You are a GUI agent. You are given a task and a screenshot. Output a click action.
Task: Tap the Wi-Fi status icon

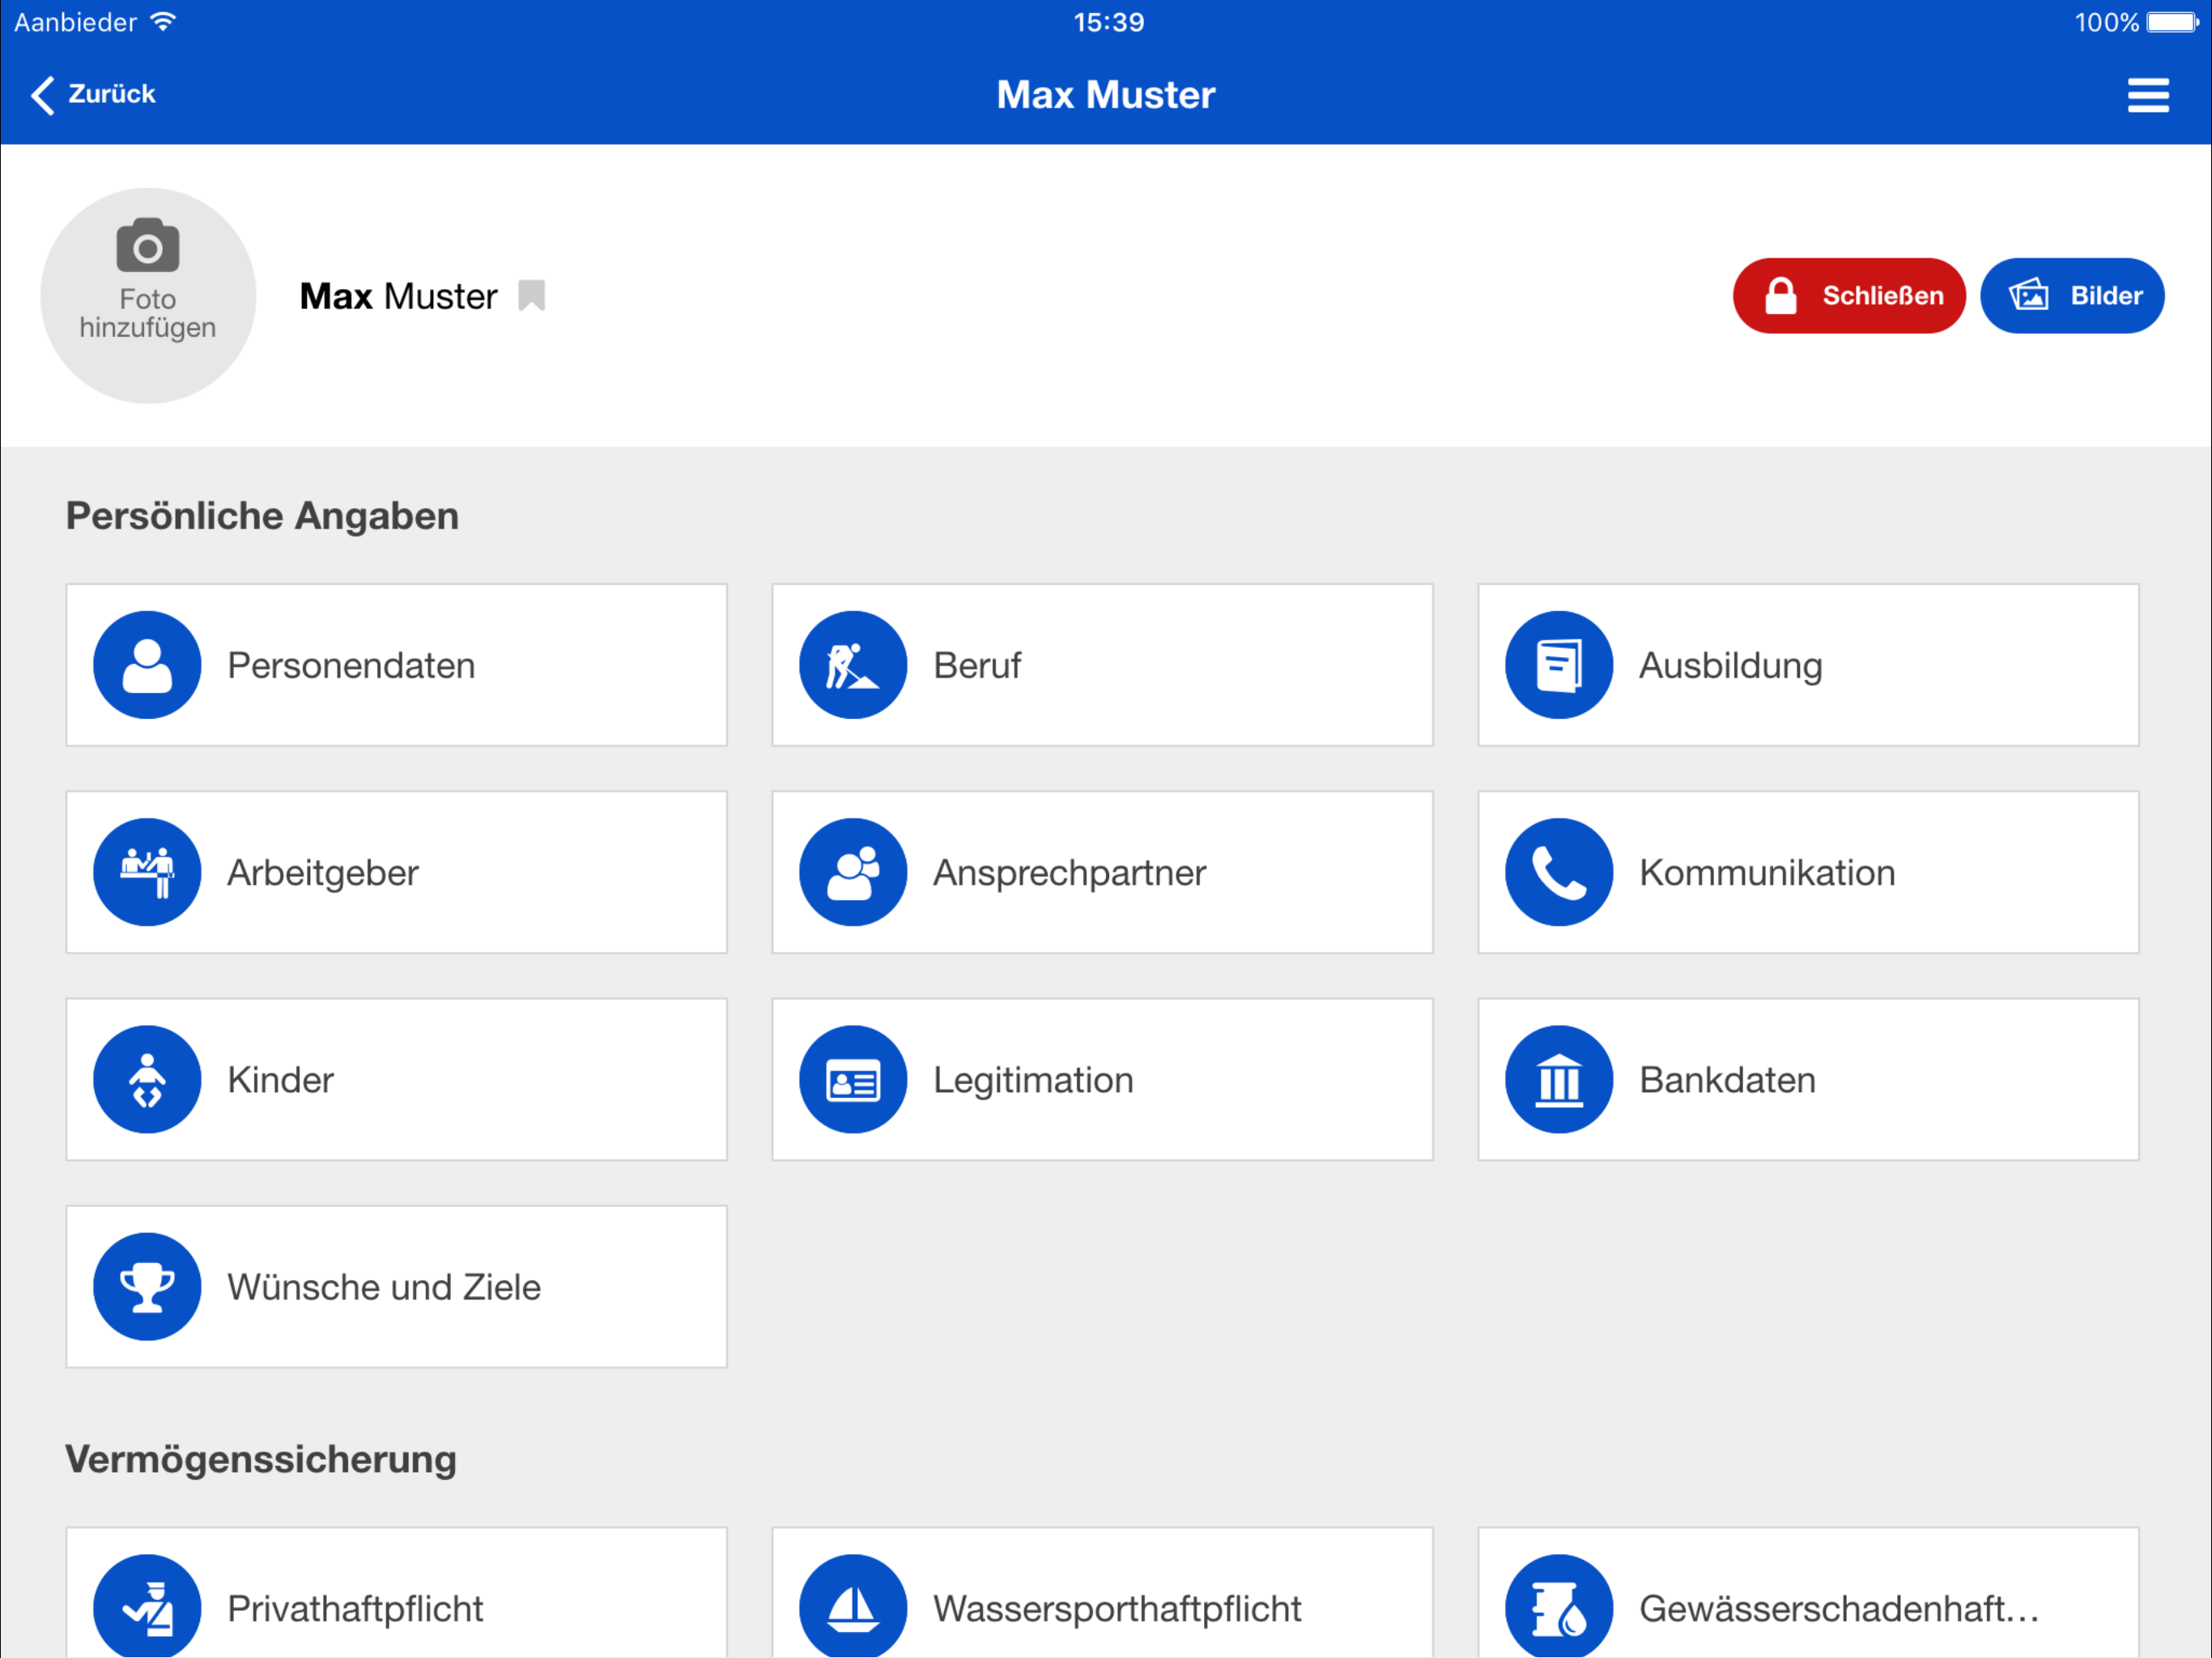tap(163, 22)
